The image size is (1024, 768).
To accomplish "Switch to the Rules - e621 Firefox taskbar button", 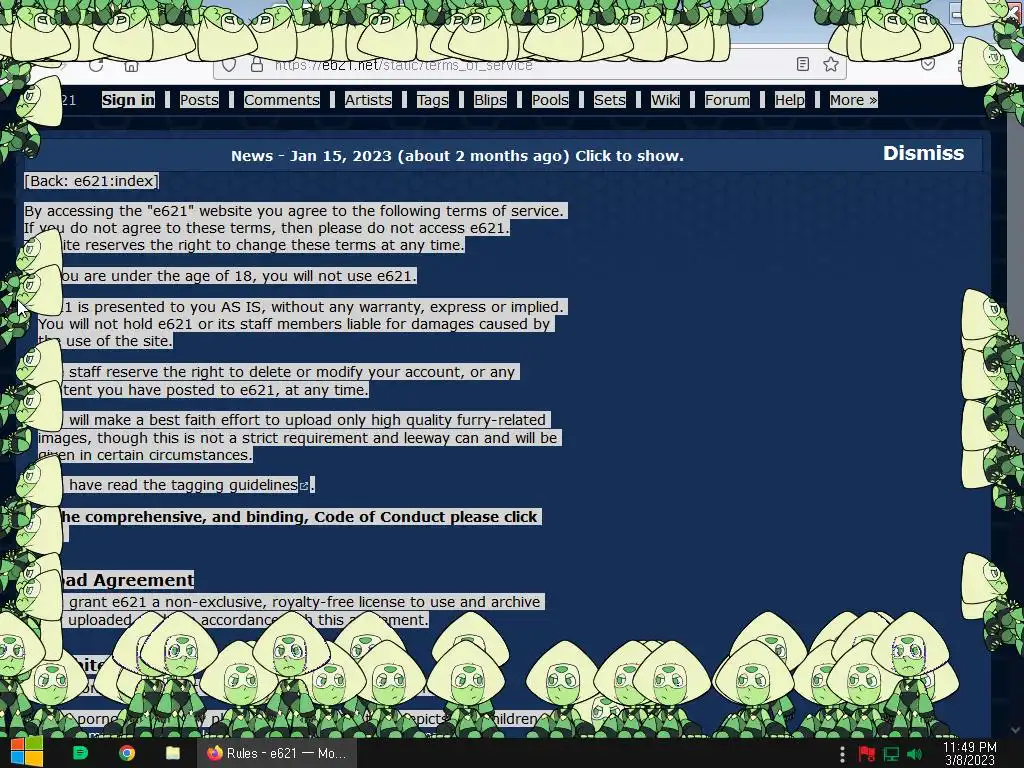I will (277, 753).
